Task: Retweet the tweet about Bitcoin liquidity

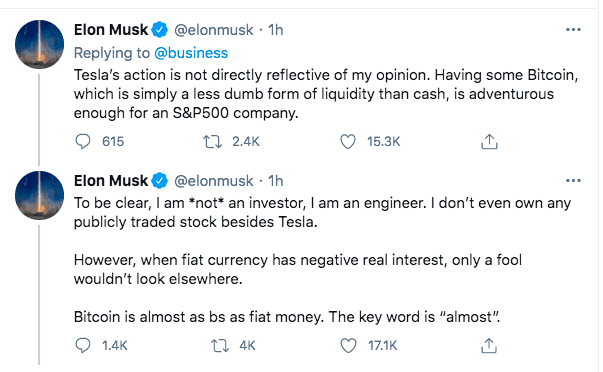Action: [212, 142]
